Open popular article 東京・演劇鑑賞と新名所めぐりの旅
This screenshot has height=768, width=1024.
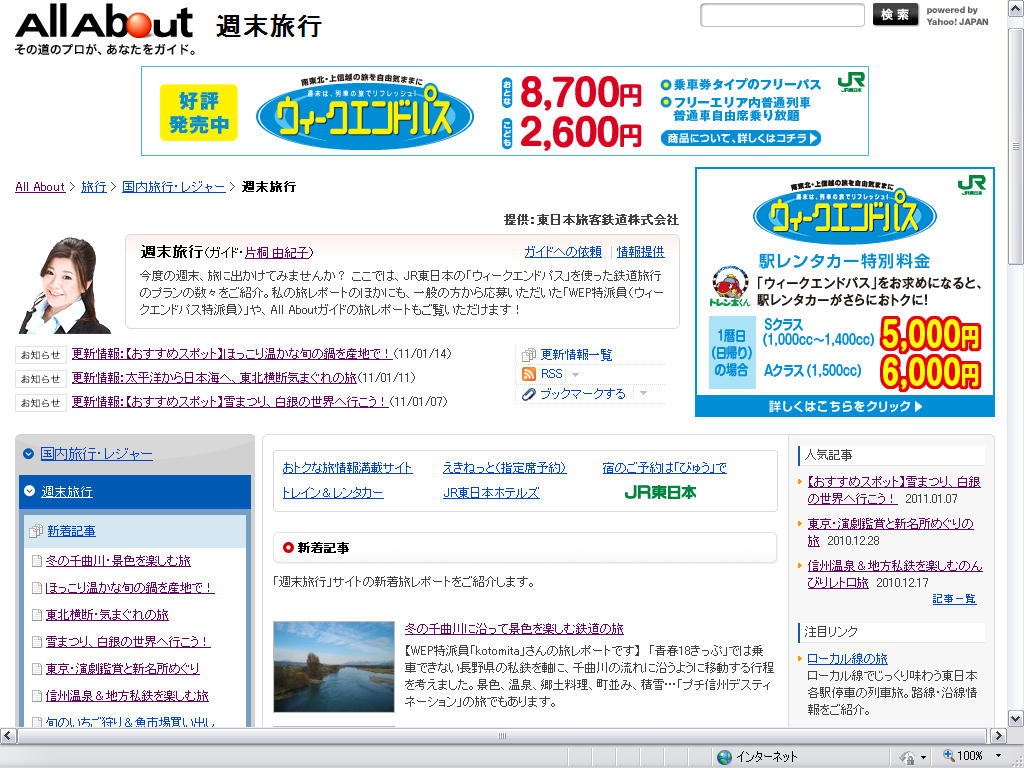click(890, 532)
